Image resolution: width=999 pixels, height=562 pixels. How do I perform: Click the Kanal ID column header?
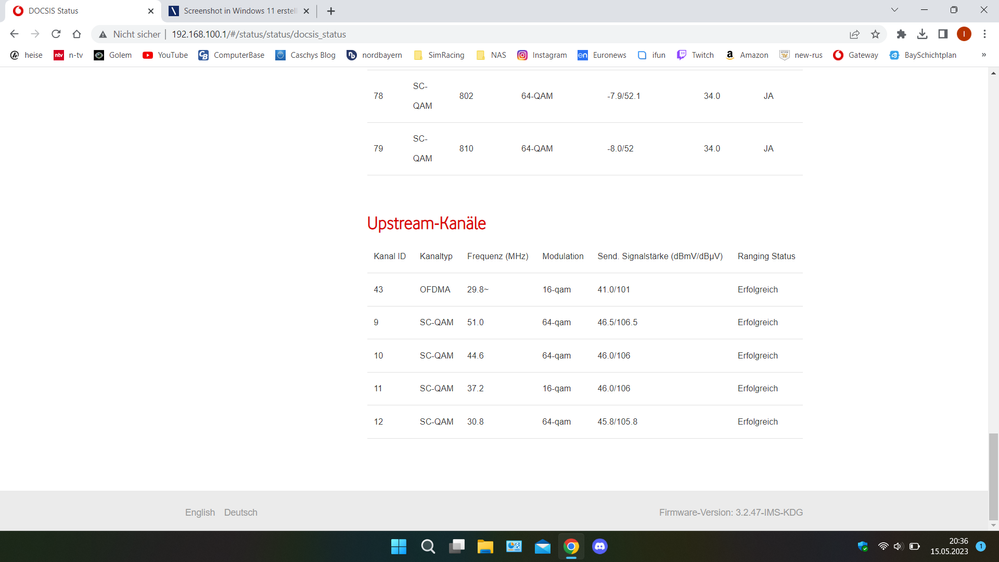point(389,256)
